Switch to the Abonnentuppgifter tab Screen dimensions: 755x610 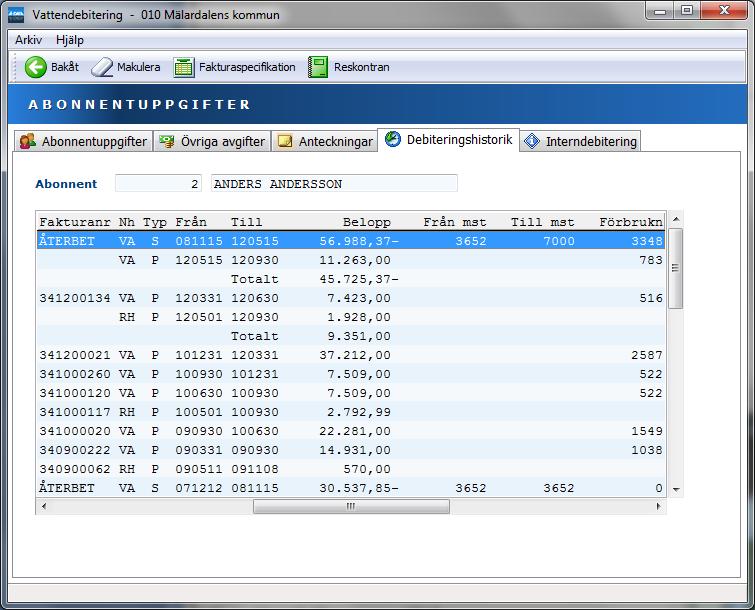tap(83, 141)
